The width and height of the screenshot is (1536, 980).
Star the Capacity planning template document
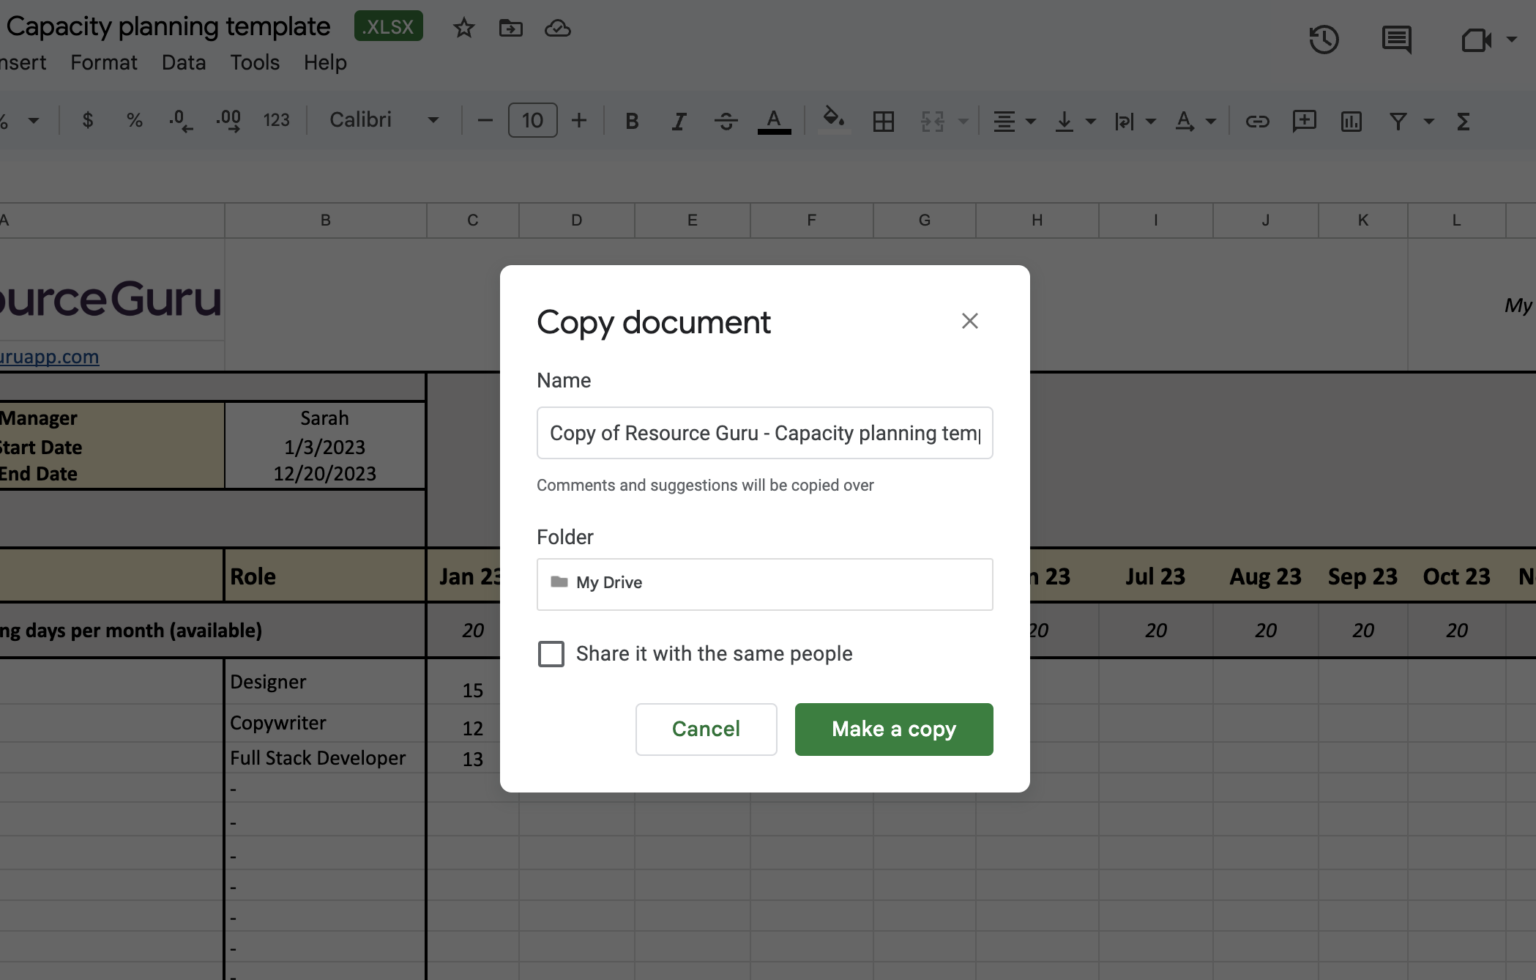463,28
